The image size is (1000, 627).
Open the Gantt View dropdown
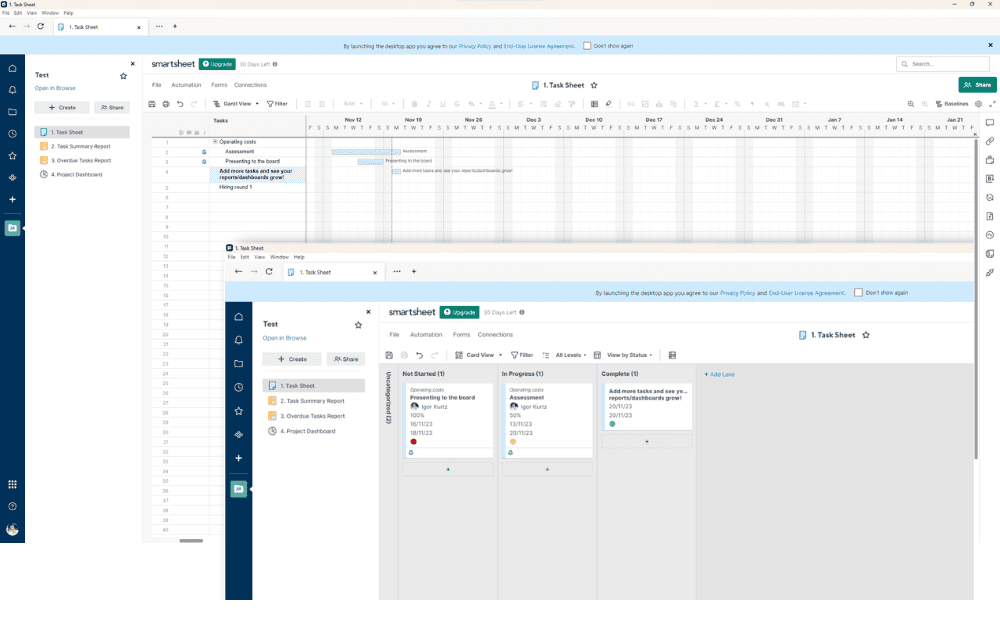[236, 104]
